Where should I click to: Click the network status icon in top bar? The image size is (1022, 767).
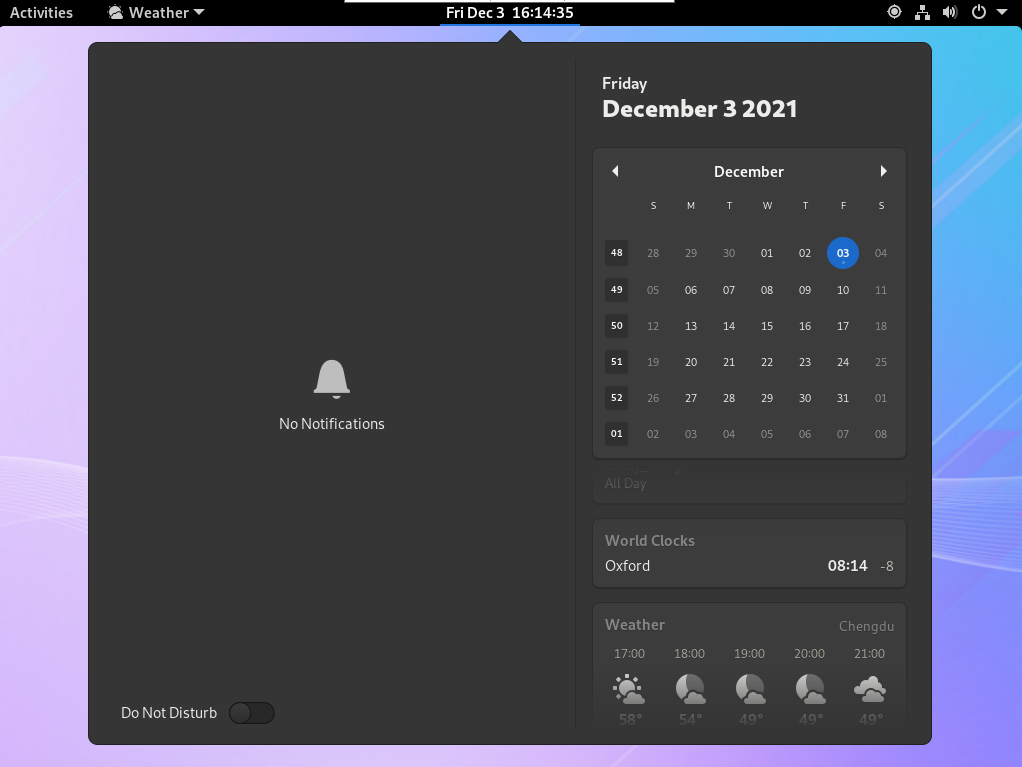[923, 13]
